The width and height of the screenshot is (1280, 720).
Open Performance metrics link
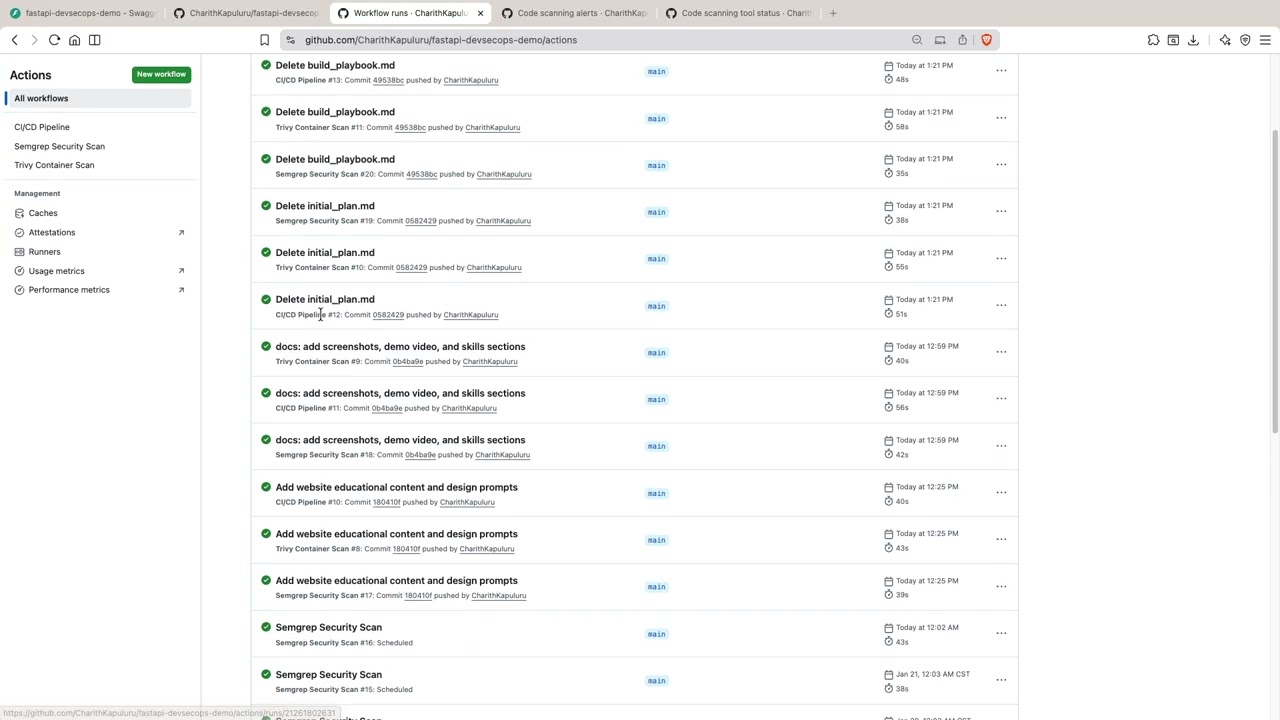pos(69,290)
